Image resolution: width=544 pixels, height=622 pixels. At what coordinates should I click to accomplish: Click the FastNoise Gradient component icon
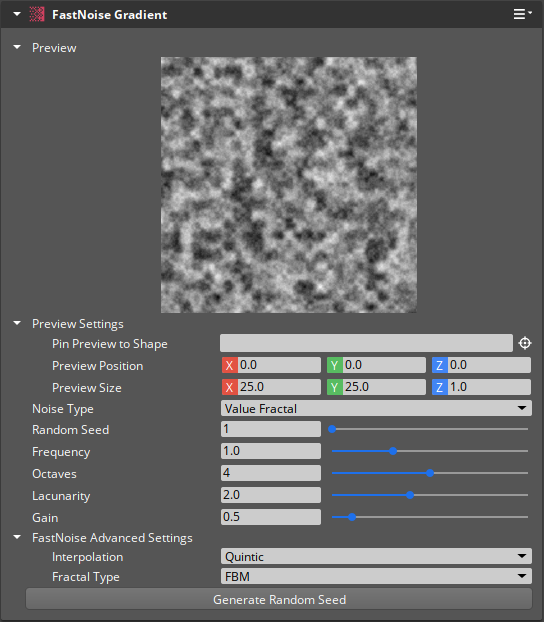(x=37, y=14)
